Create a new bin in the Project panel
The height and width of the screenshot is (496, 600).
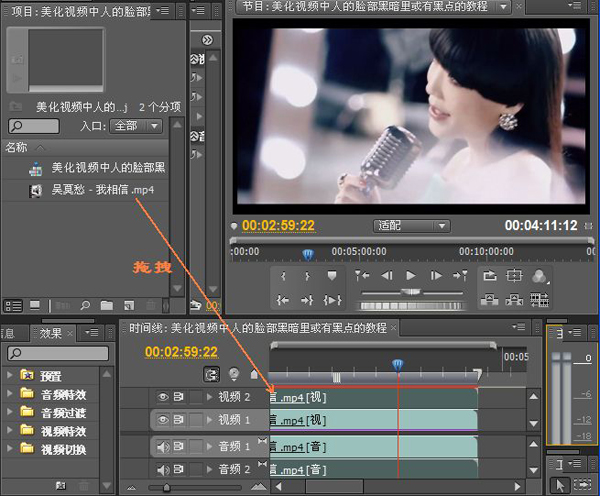click(107, 305)
